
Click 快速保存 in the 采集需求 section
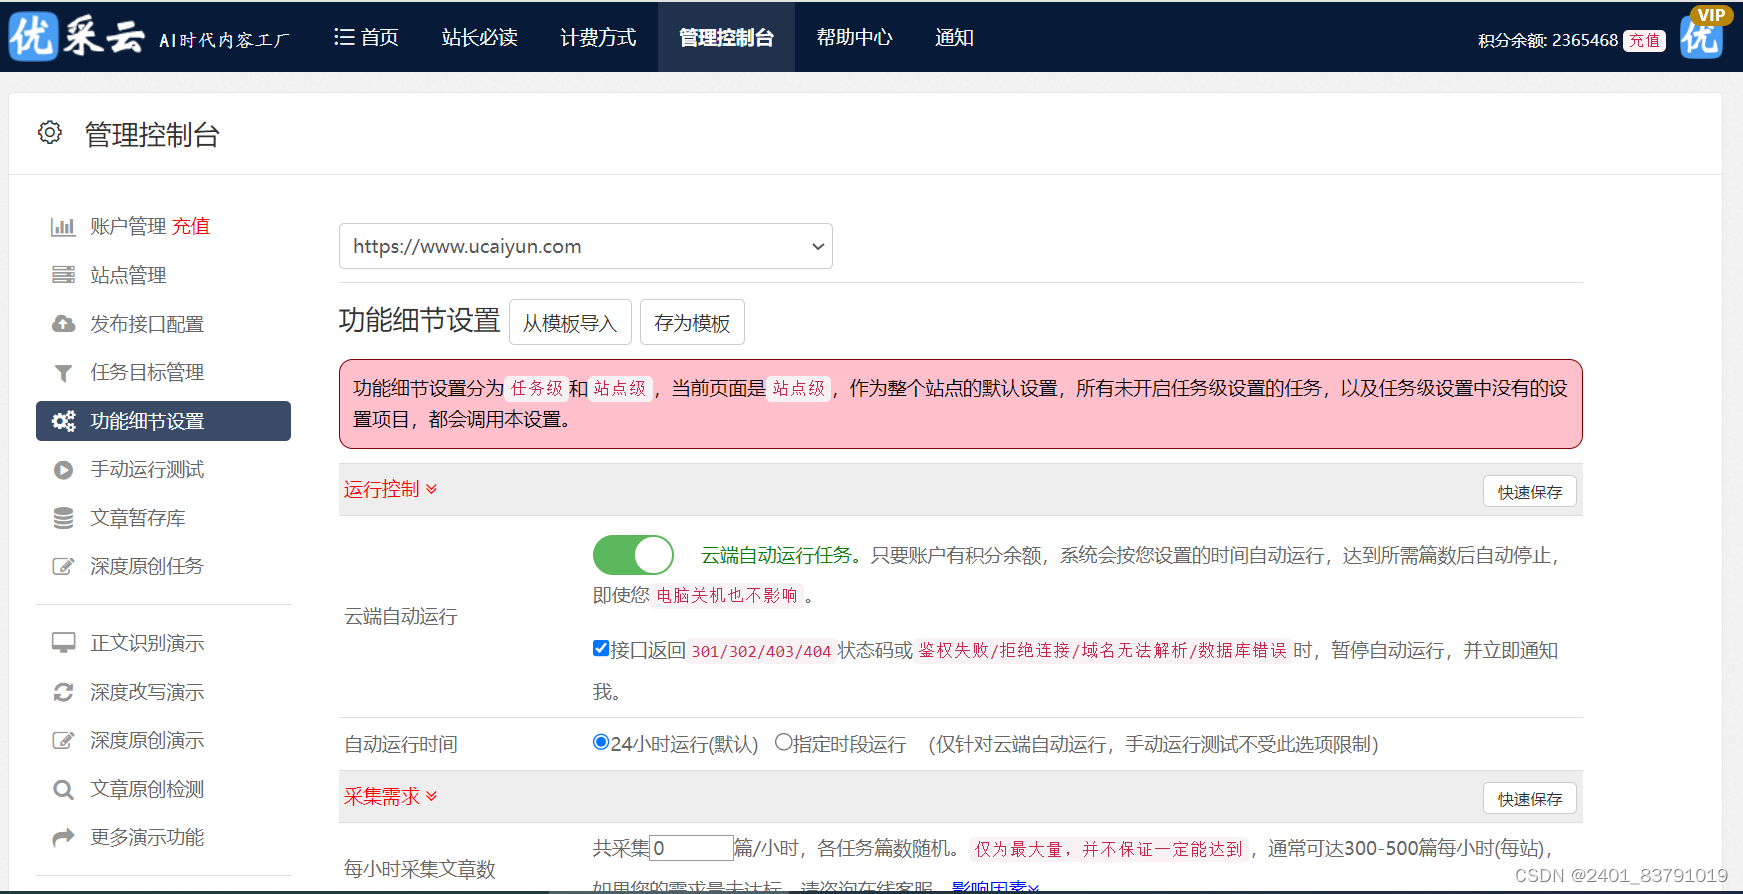pyautogui.click(x=1530, y=799)
